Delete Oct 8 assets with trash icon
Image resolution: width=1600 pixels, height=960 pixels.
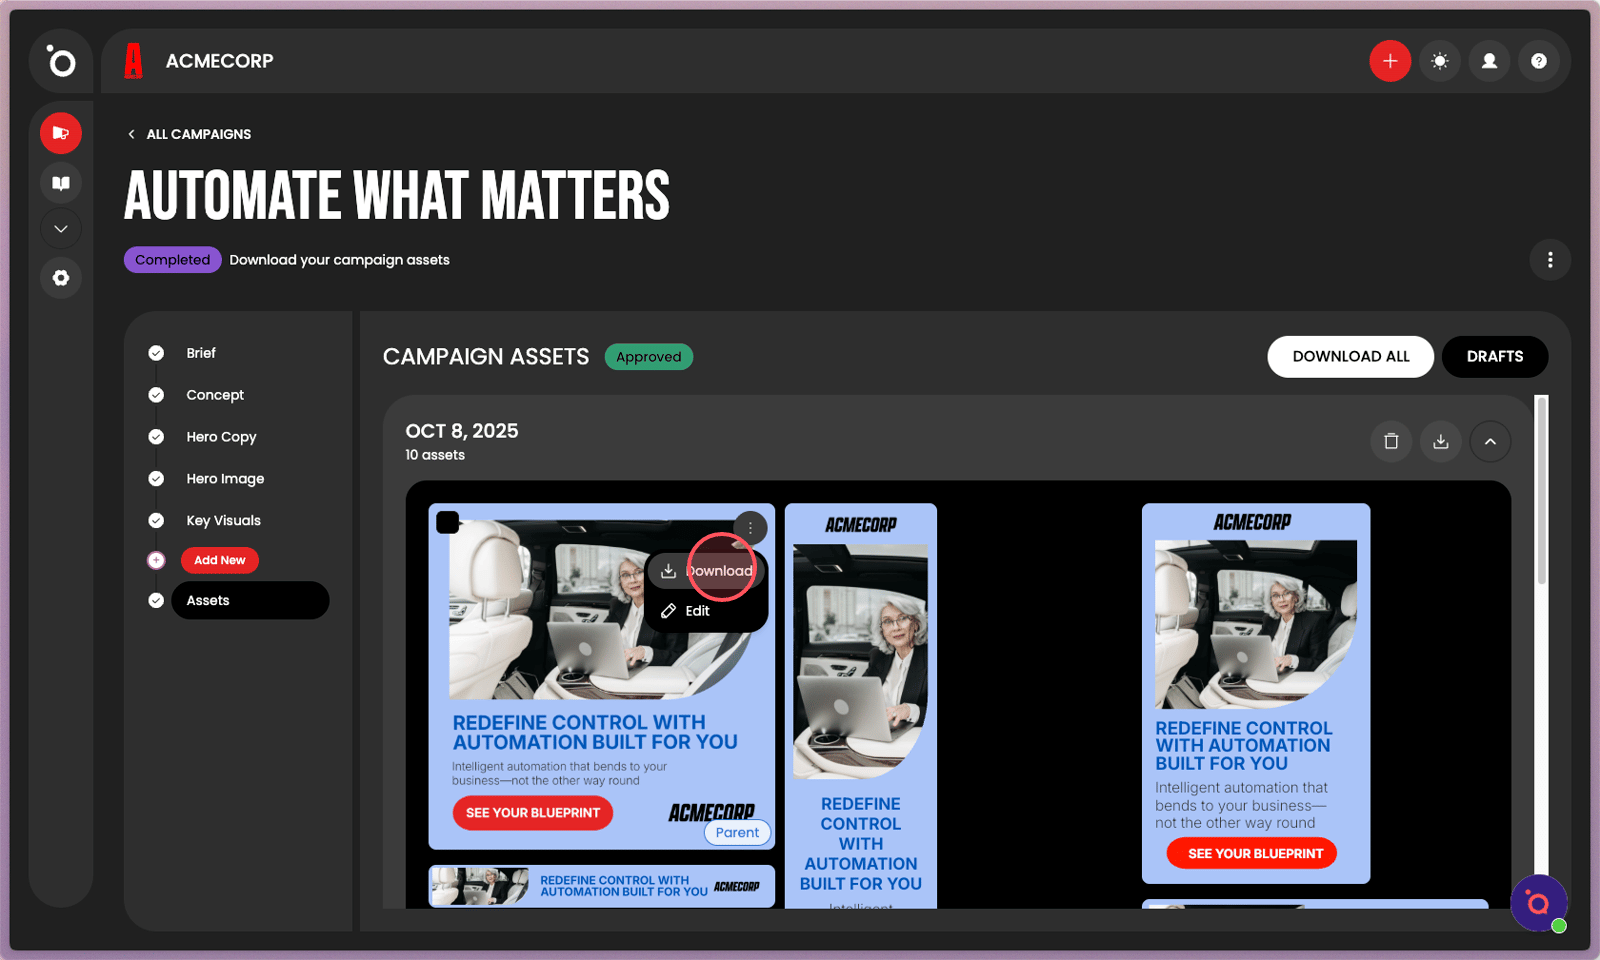[1391, 441]
